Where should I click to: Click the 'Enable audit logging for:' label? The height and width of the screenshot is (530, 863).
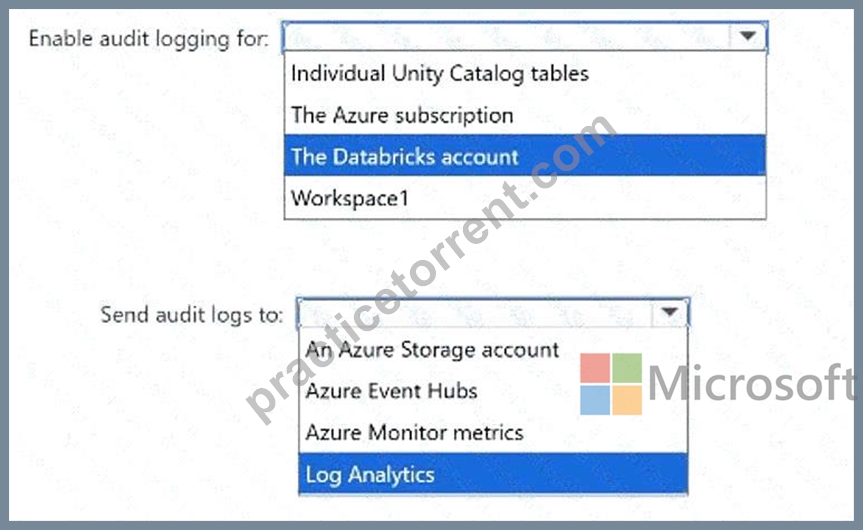click(x=149, y=39)
